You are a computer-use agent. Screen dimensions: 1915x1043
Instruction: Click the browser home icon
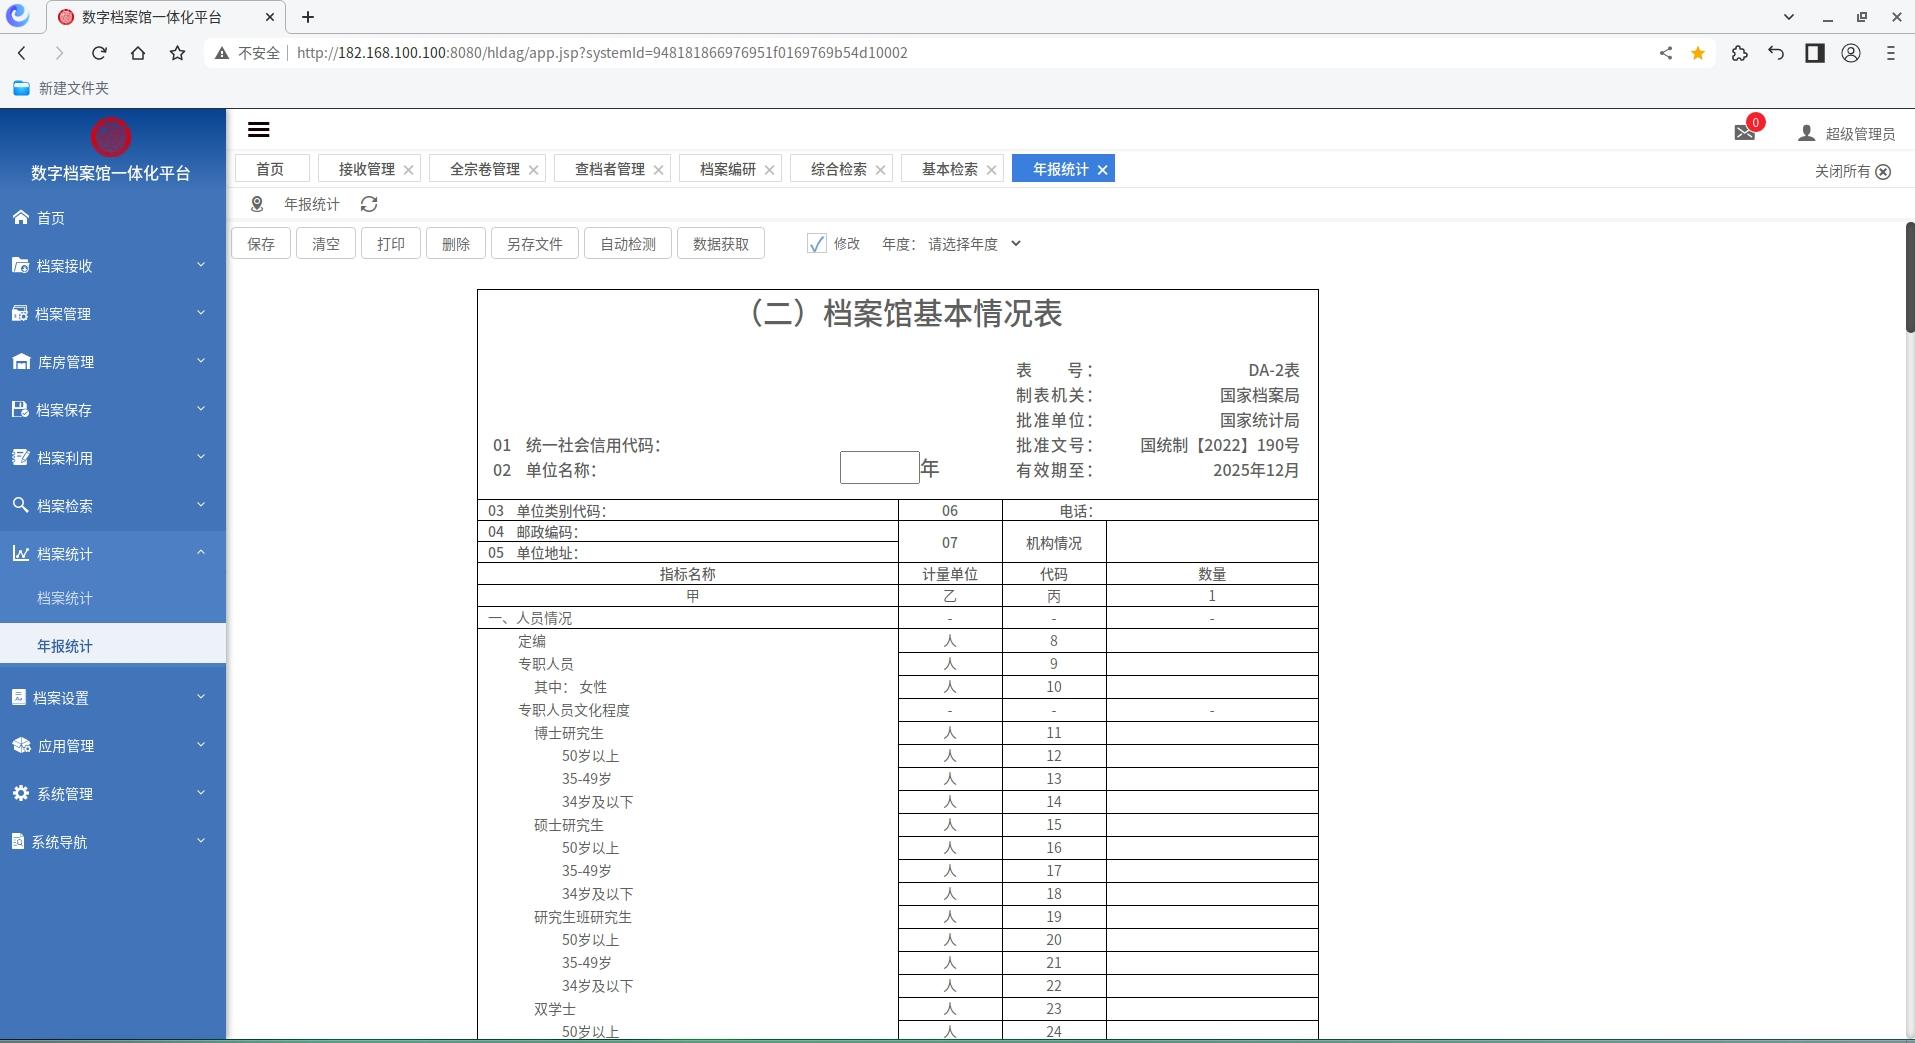[138, 53]
